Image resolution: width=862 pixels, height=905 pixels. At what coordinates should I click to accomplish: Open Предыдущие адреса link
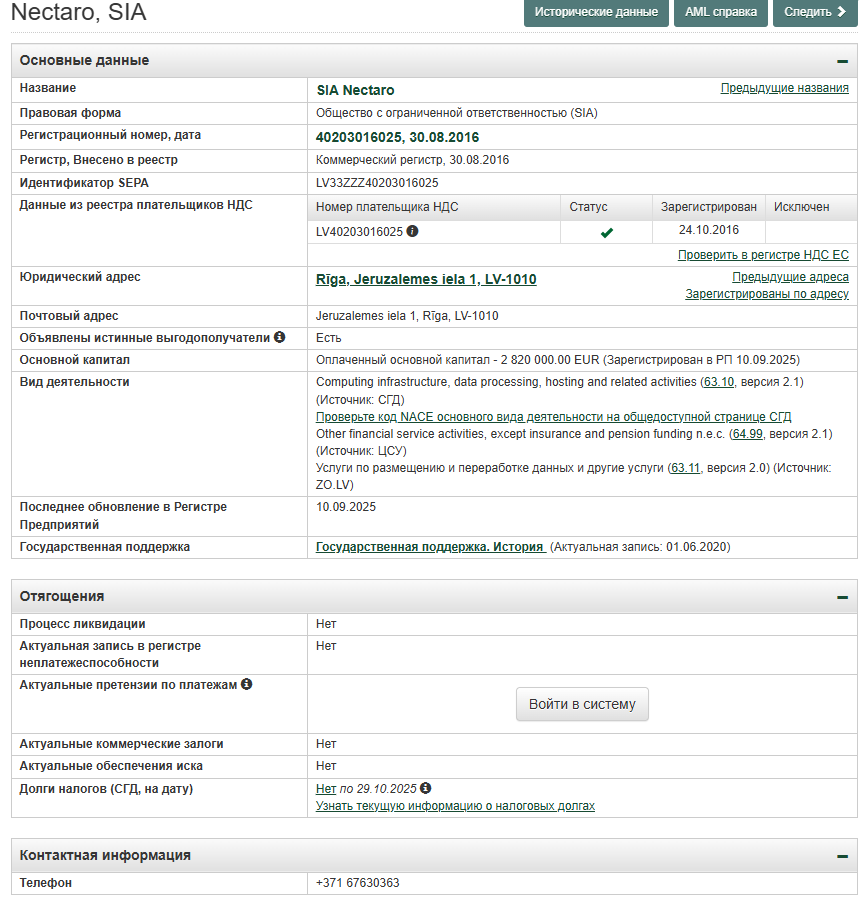pos(790,277)
